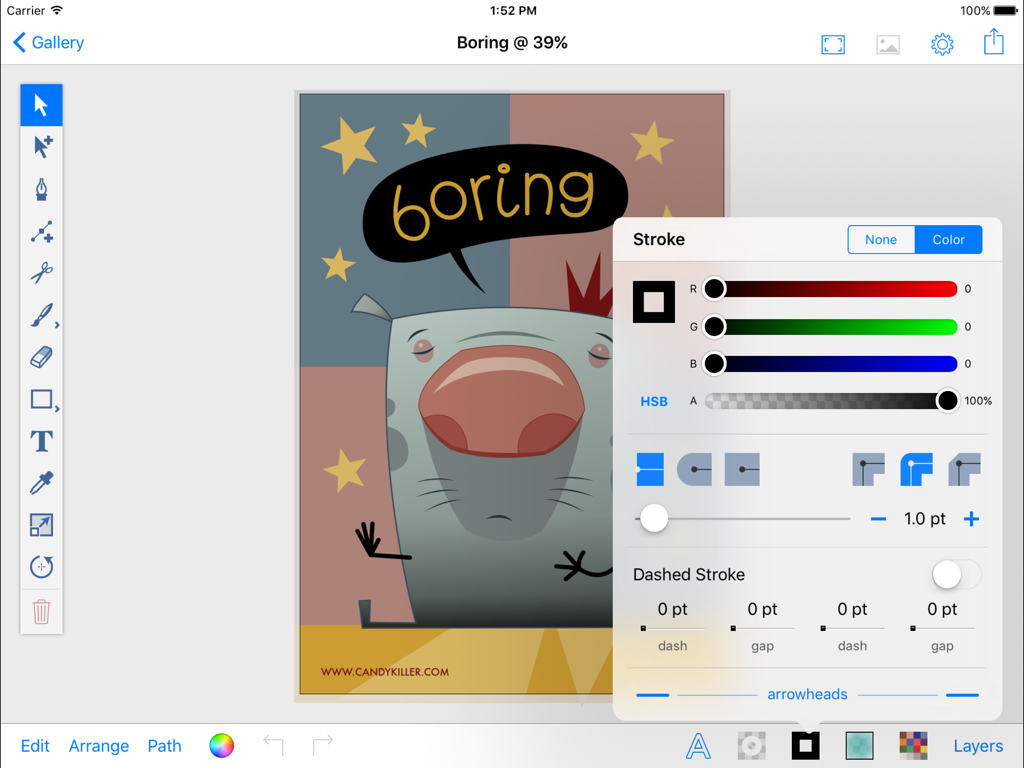Pick the Eyedropper tool
The width and height of the screenshot is (1024, 768).
[41, 483]
